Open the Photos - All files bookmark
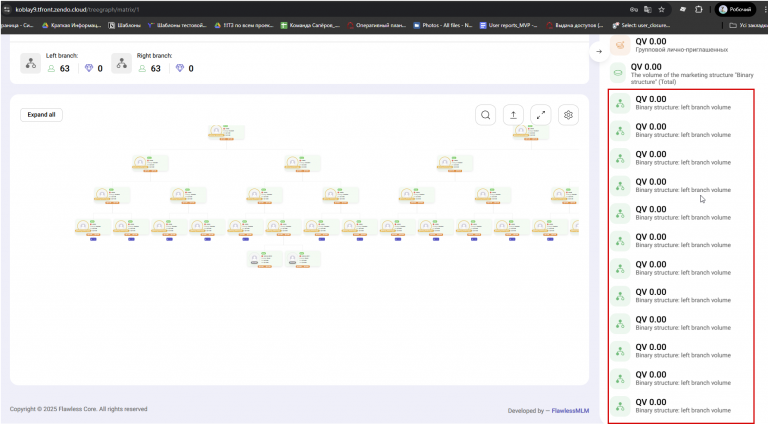The height and width of the screenshot is (424, 768). coord(443,25)
